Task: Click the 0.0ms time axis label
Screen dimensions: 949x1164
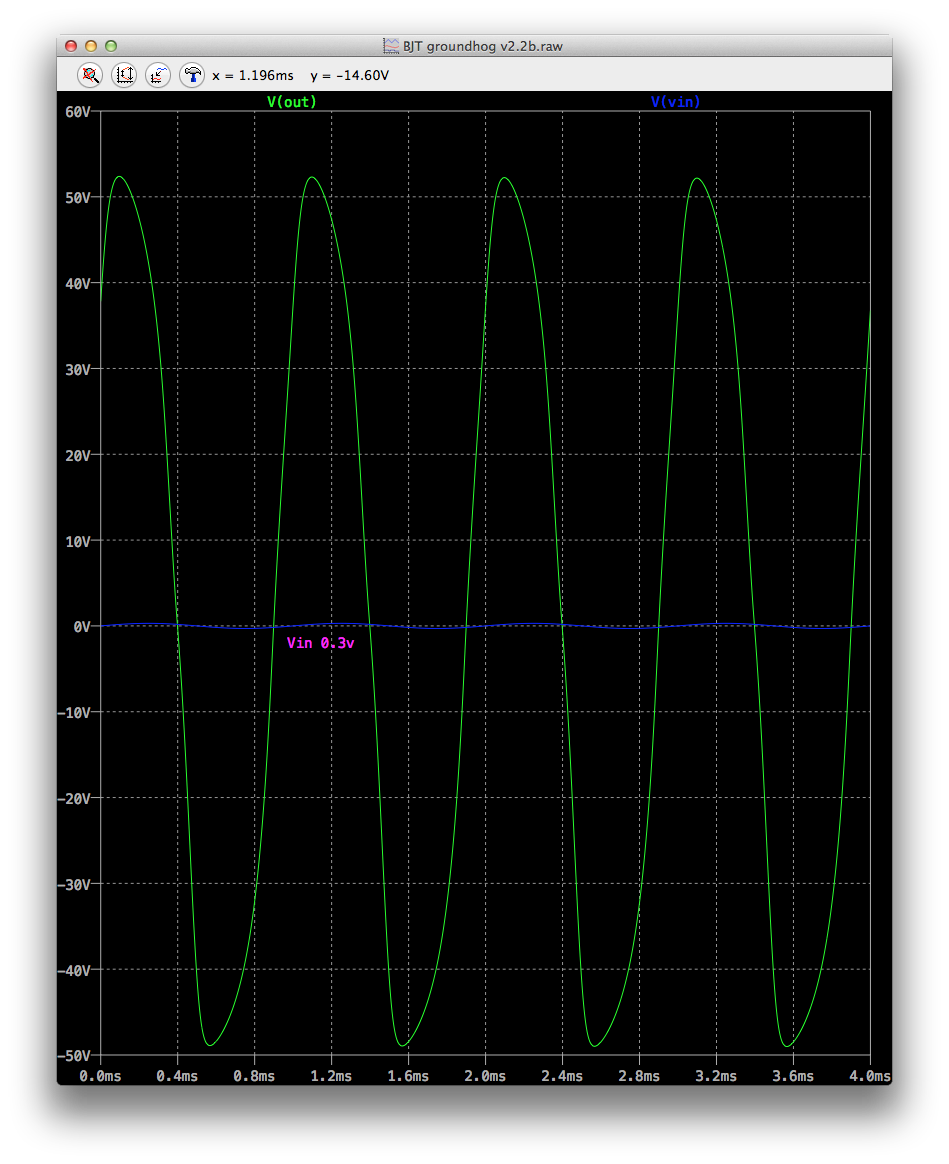Action: coord(100,1076)
